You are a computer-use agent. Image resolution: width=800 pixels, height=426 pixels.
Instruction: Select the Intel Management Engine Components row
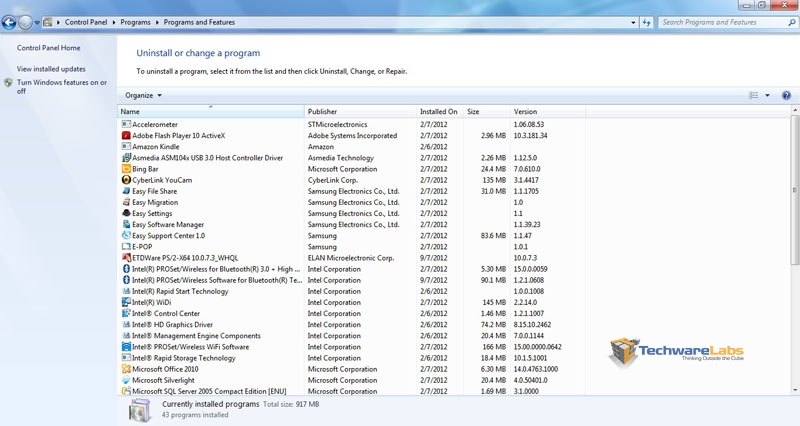[x=352, y=336]
